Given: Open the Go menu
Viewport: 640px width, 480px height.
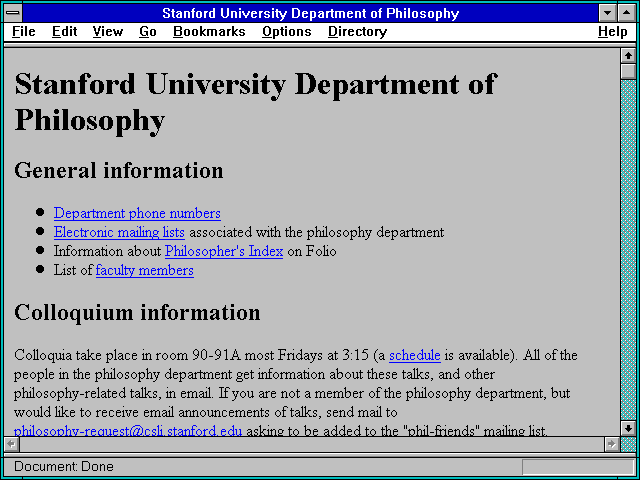Looking at the screenshot, I should [x=148, y=31].
